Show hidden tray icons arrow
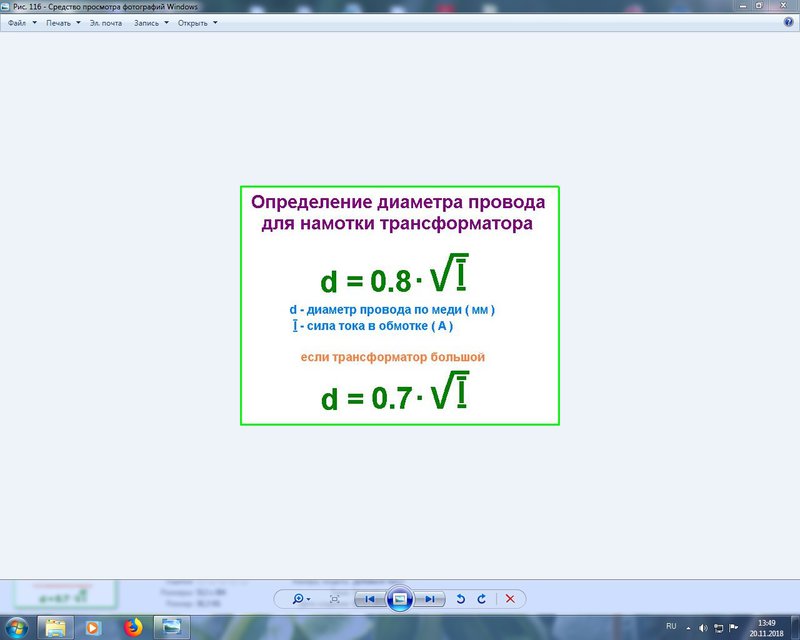 688,628
